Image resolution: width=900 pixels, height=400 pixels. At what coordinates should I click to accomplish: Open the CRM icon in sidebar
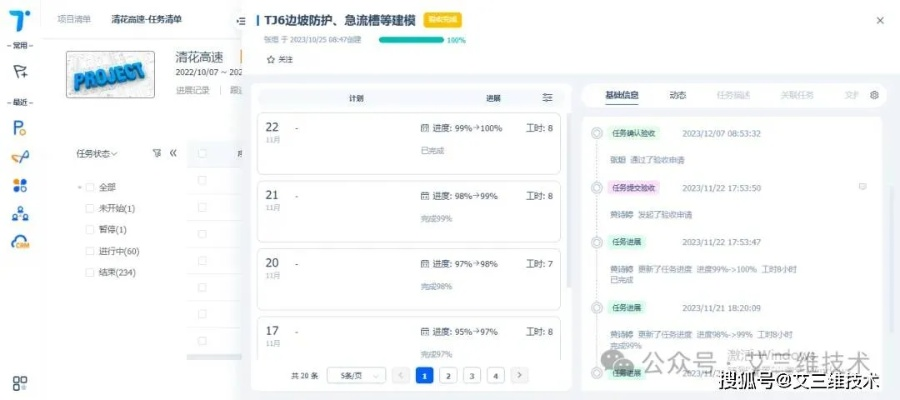(x=20, y=242)
